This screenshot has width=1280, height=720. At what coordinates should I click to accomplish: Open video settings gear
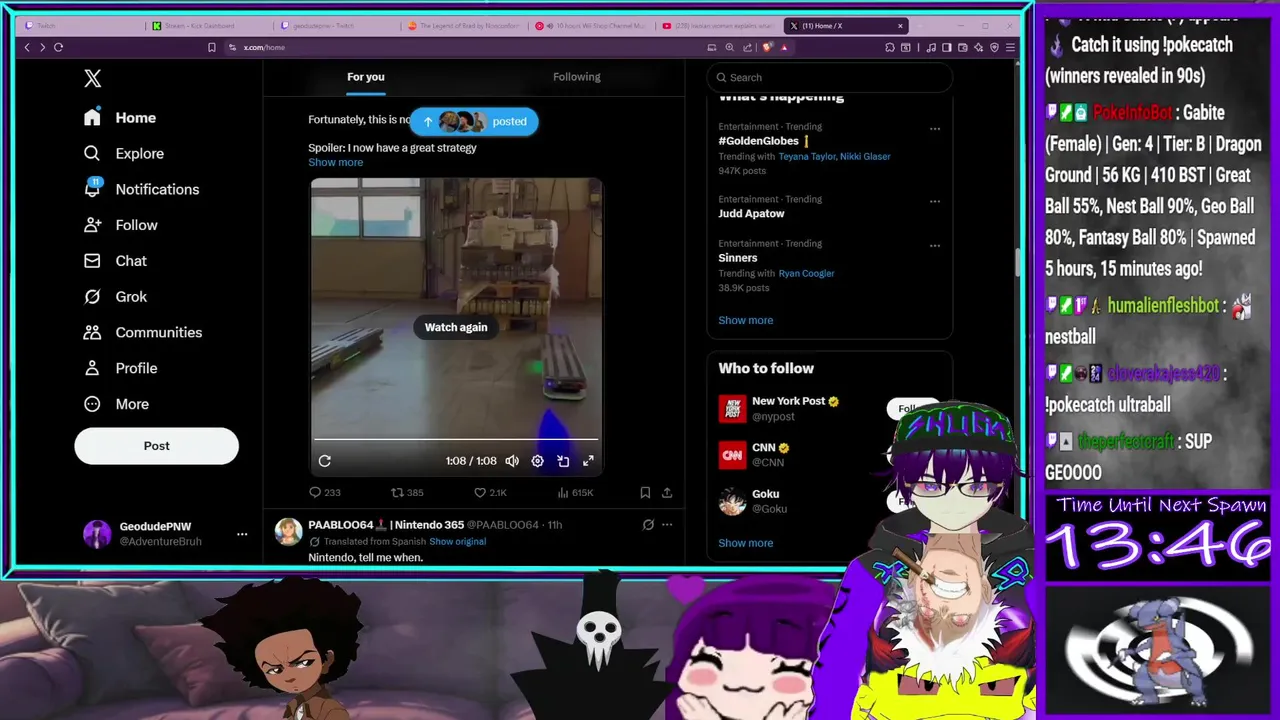pos(537,461)
